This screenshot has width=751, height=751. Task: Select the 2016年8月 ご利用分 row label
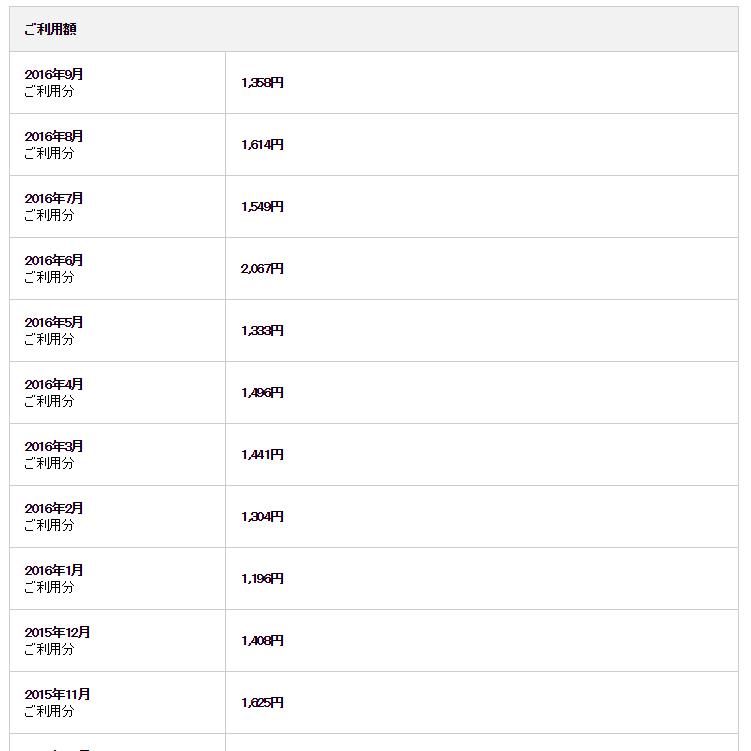pyautogui.click(x=54, y=145)
